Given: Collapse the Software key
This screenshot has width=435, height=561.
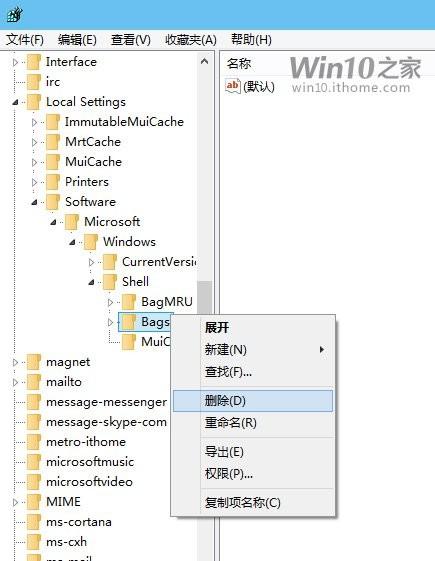Looking at the screenshot, I should 34,203.
